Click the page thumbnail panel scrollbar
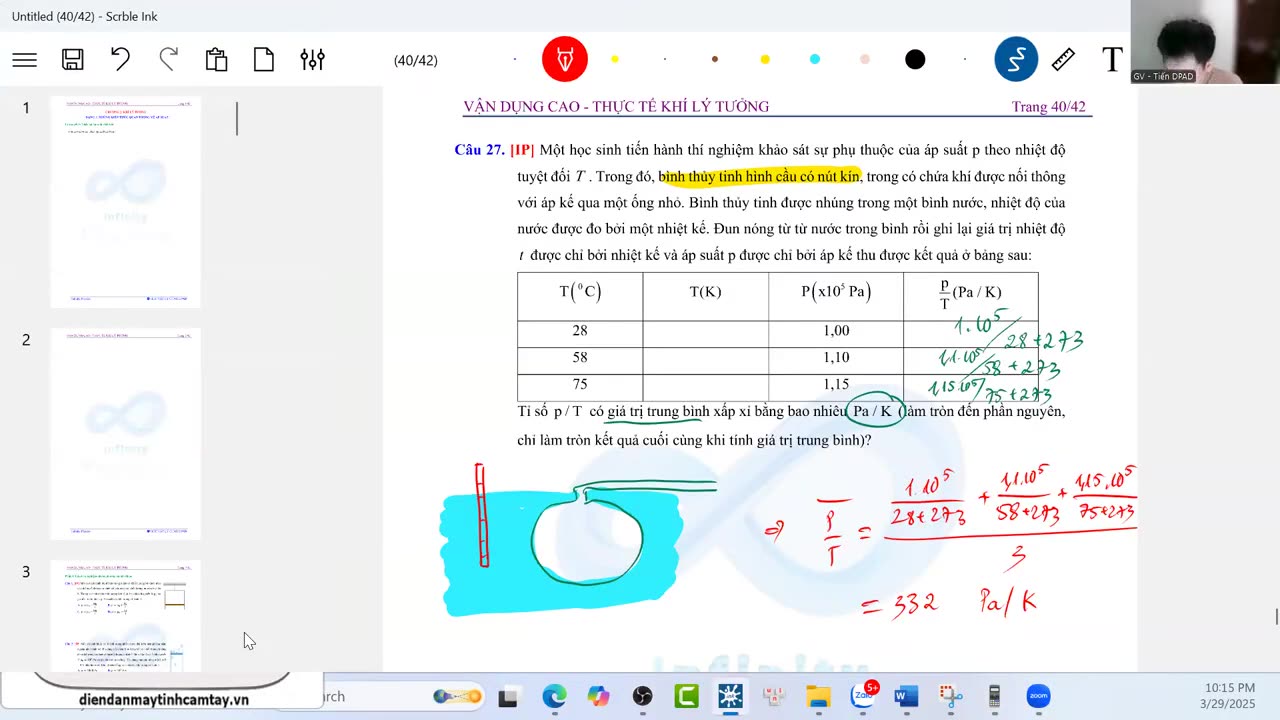The image size is (1280, 720). (237, 119)
